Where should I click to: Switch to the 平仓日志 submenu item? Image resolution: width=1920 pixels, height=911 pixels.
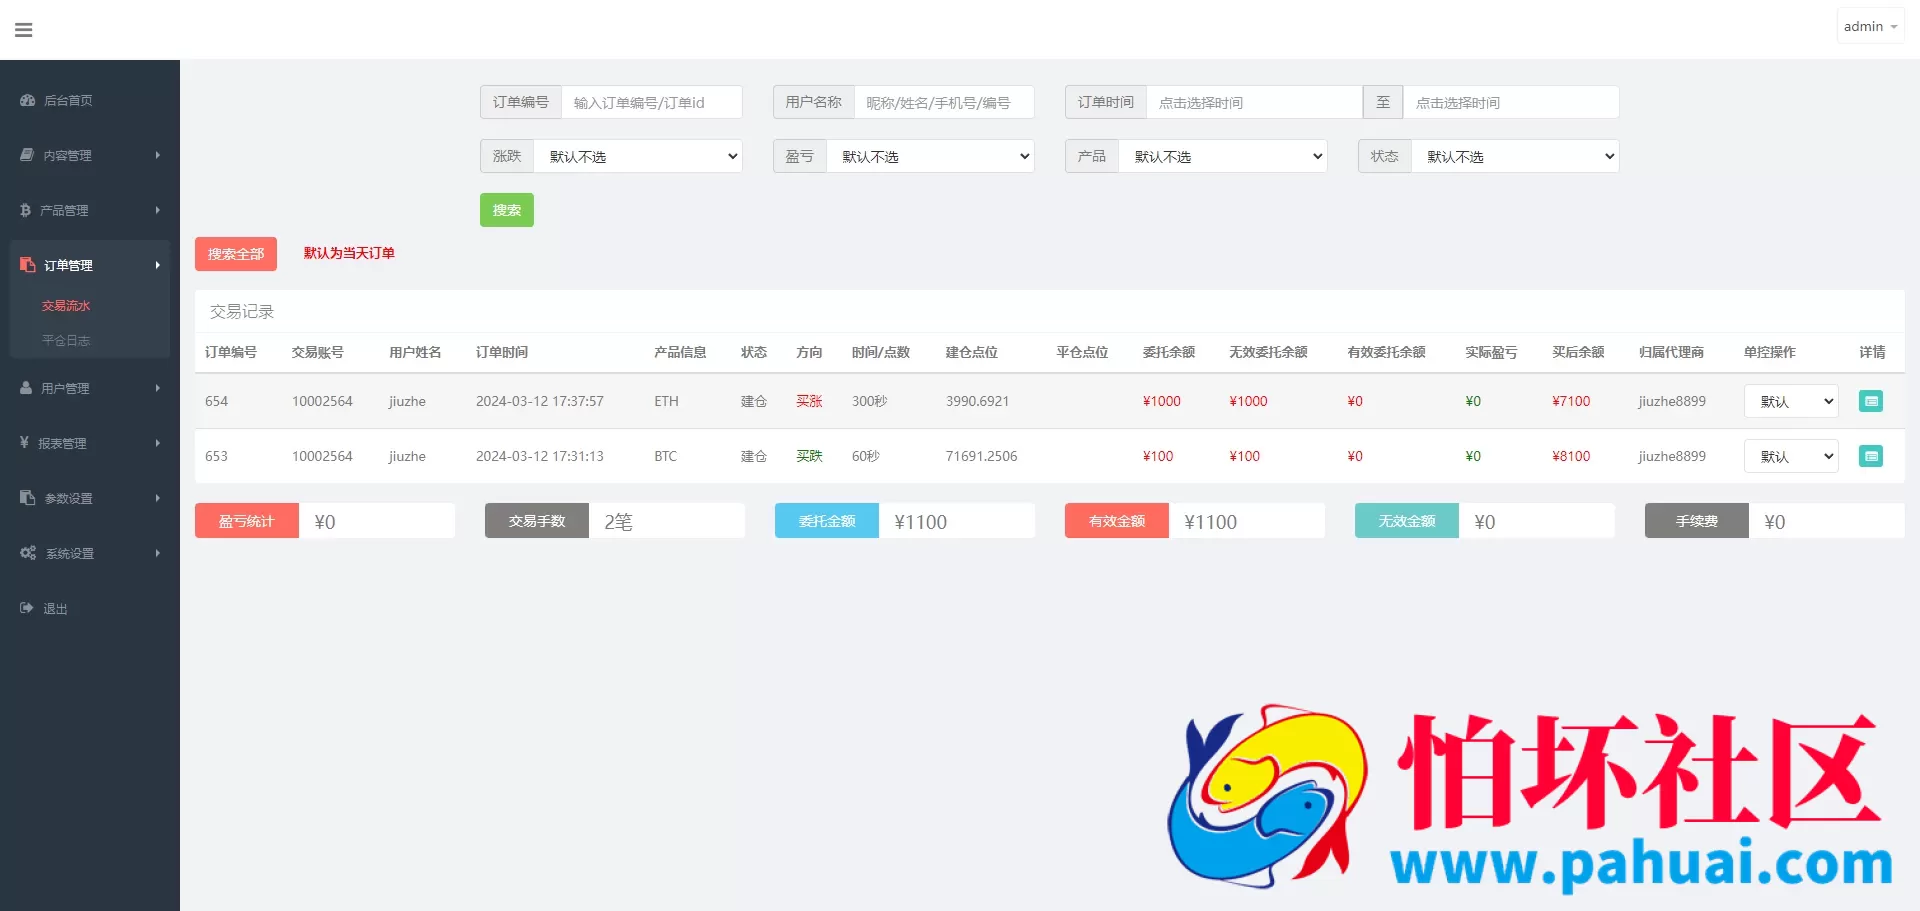coord(66,340)
